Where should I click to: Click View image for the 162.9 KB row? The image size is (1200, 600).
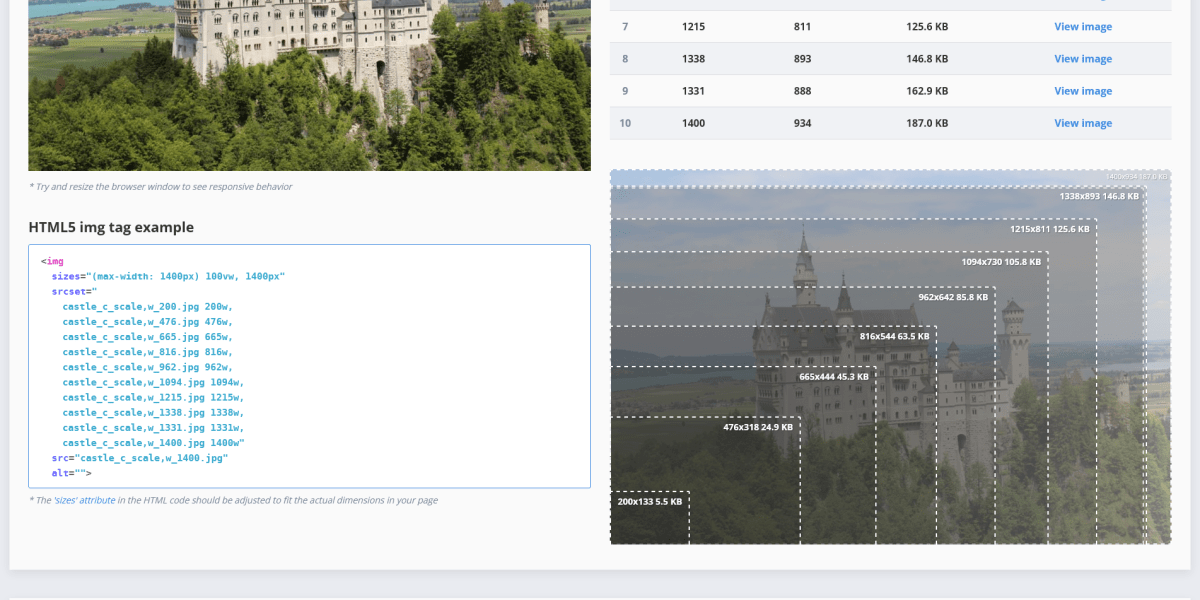[1082, 91]
